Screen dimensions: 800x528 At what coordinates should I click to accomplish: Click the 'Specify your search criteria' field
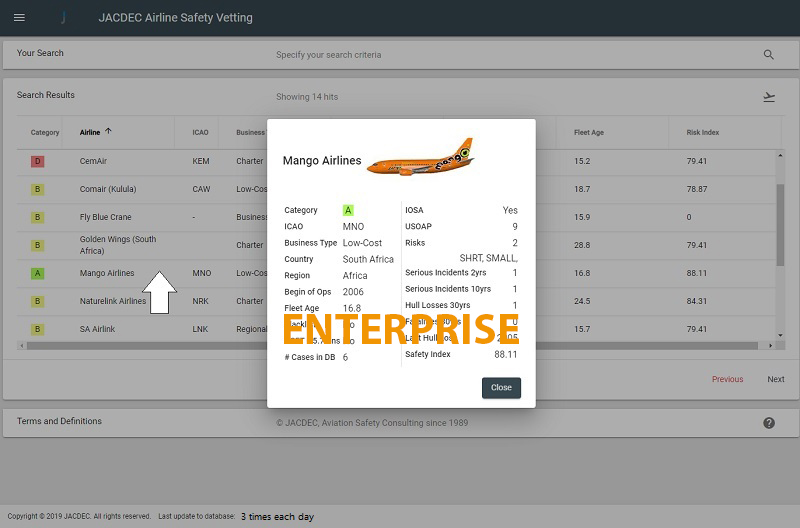[329, 55]
